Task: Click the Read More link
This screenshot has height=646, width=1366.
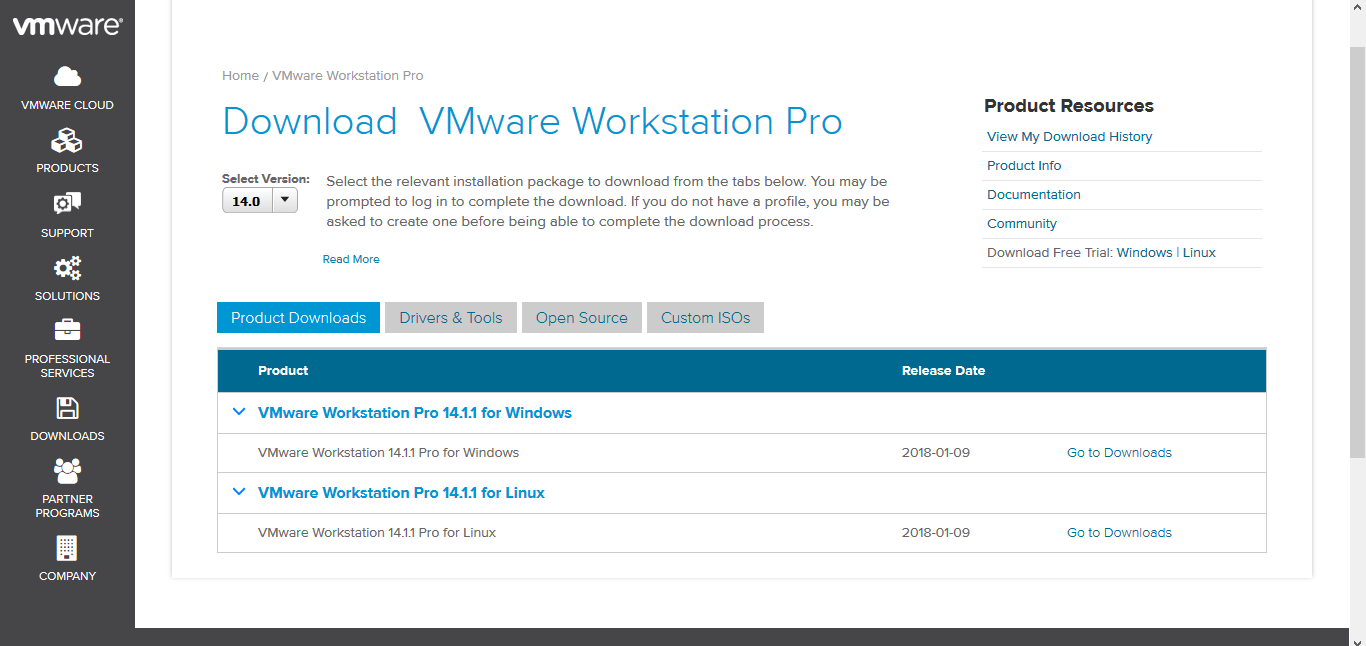Action: click(x=351, y=259)
